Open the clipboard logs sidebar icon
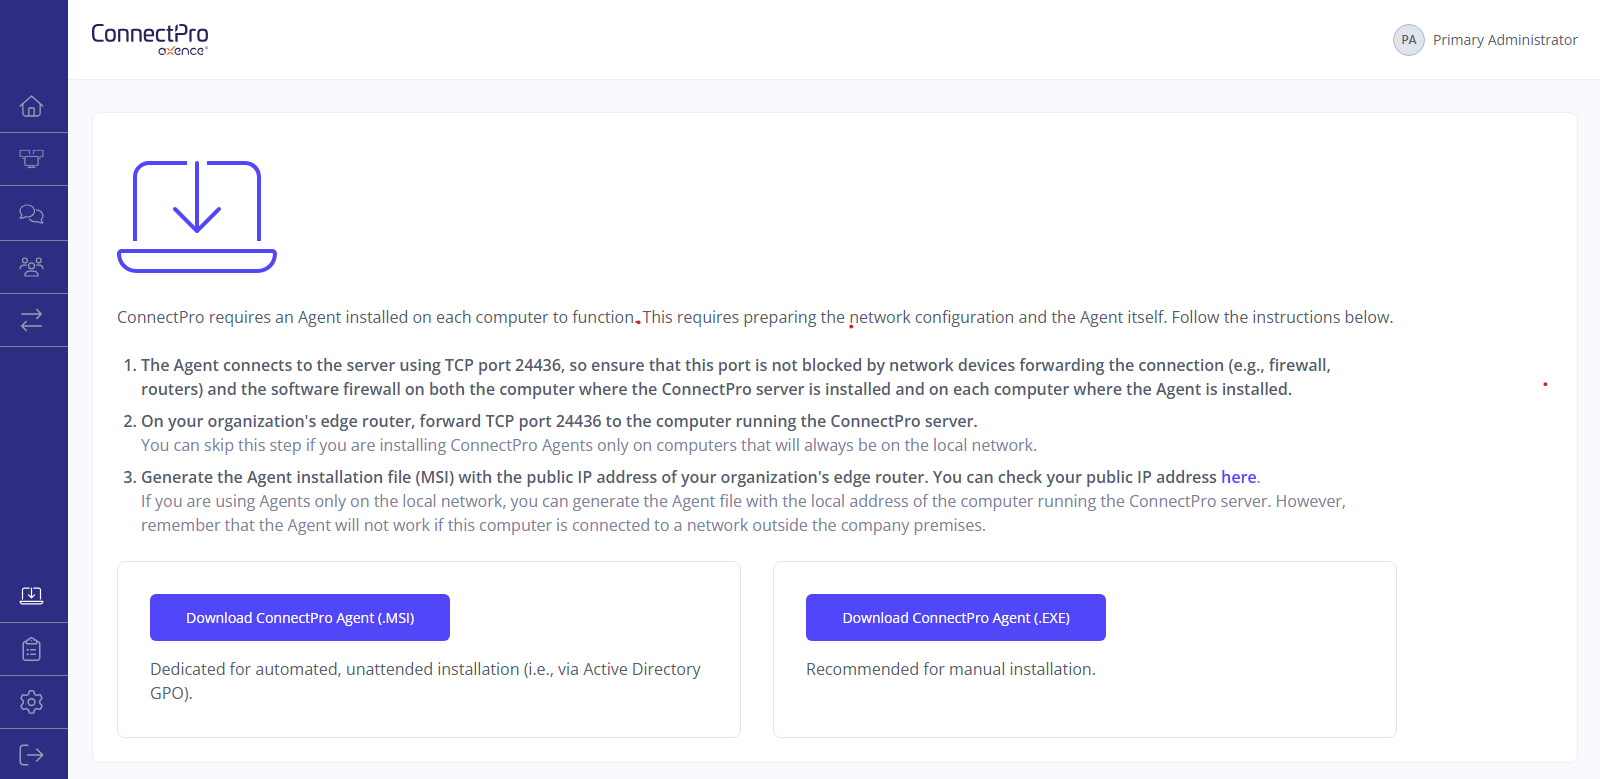Image resolution: width=1600 pixels, height=779 pixels. 32,650
